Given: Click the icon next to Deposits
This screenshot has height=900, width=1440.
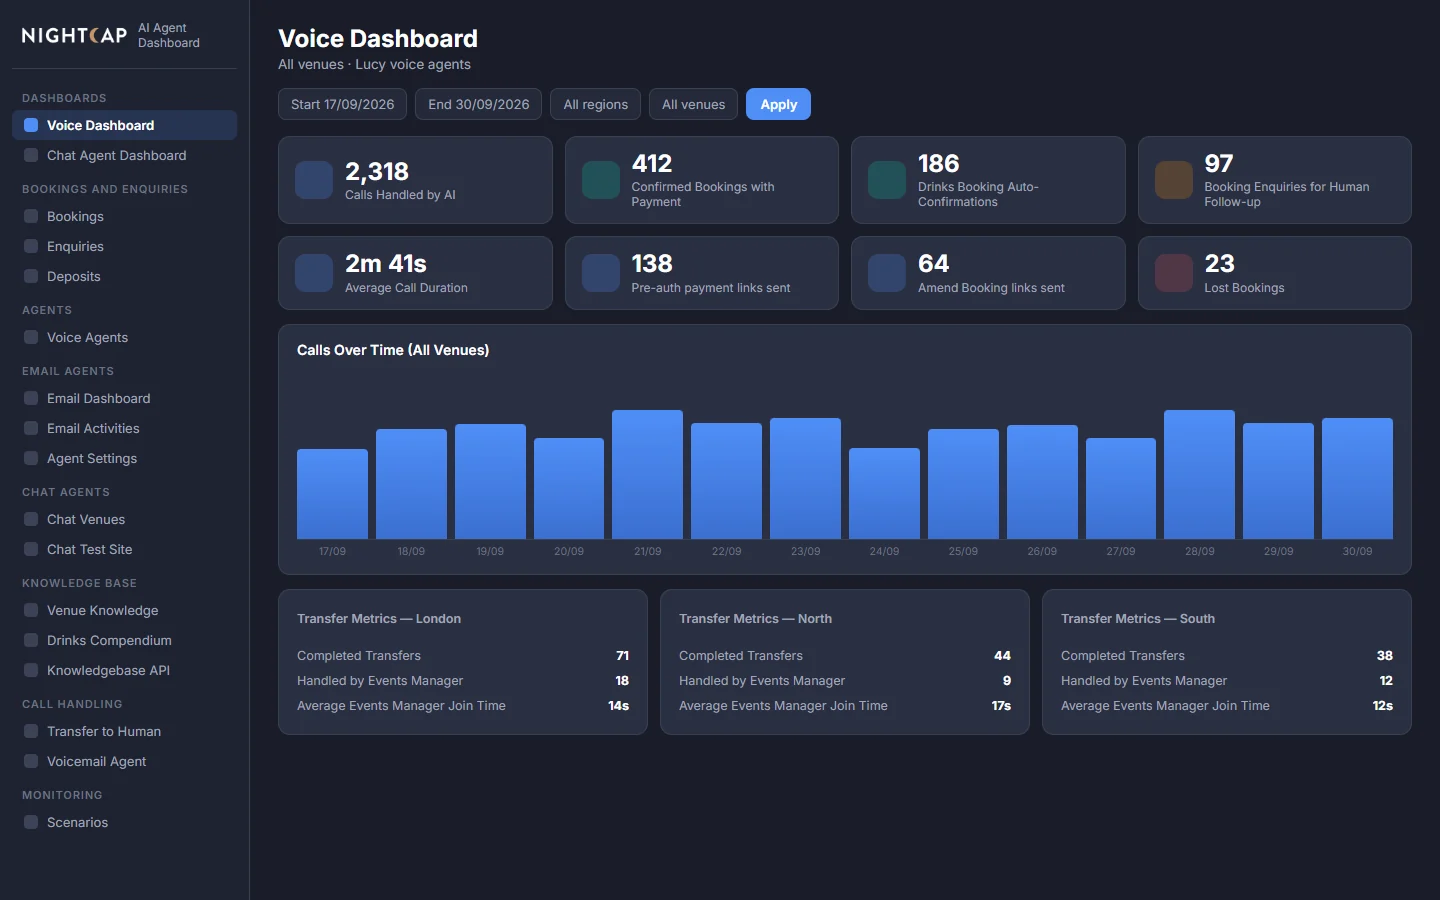Looking at the screenshot, I should [x=31, y=276].
